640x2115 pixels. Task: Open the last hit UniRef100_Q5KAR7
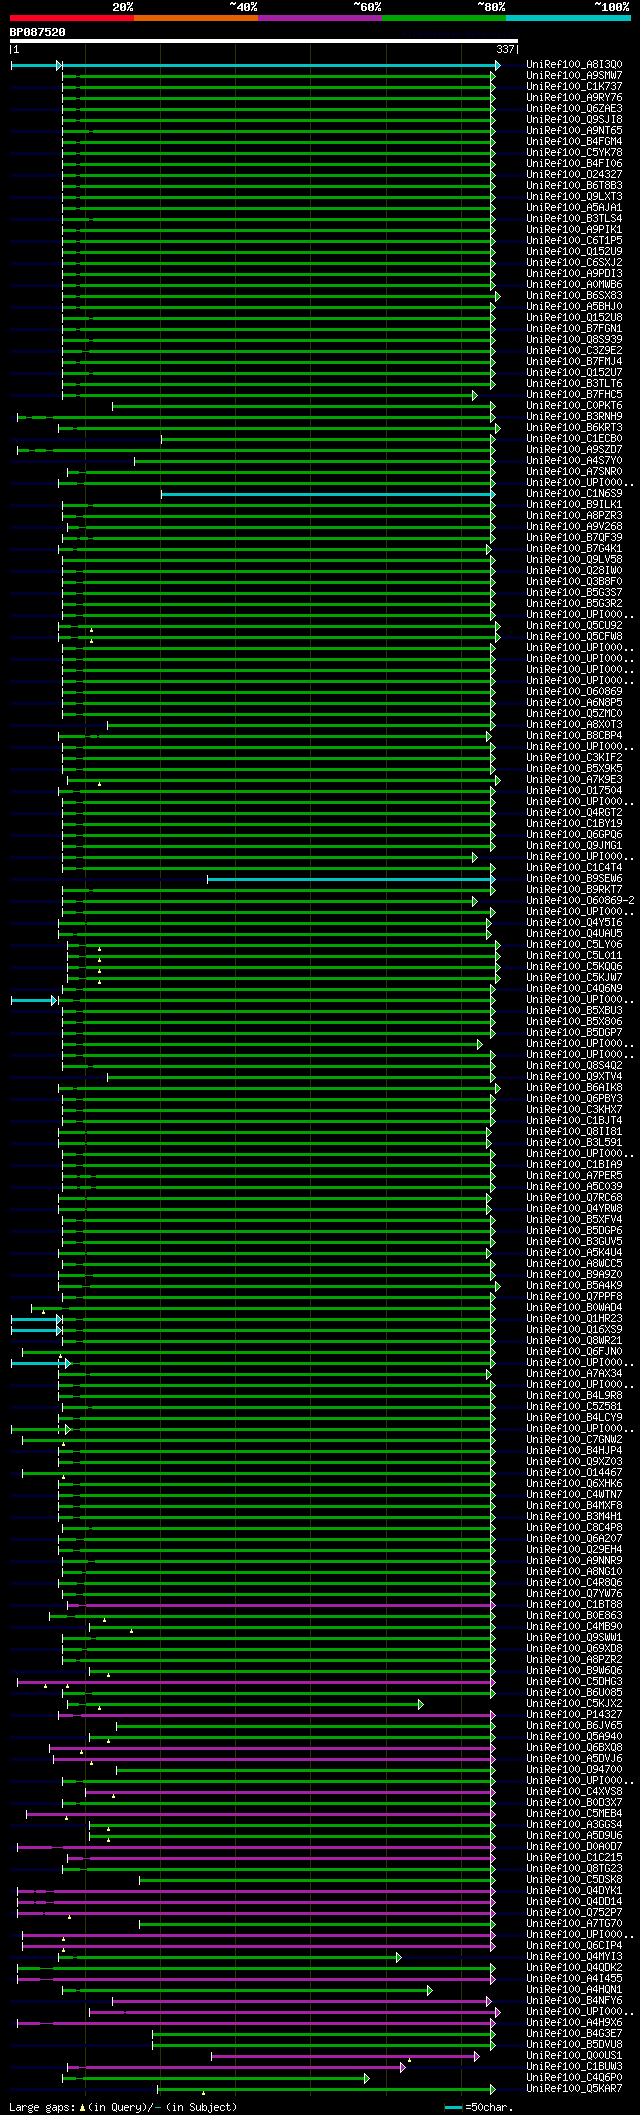click(x=574, y=2089)
